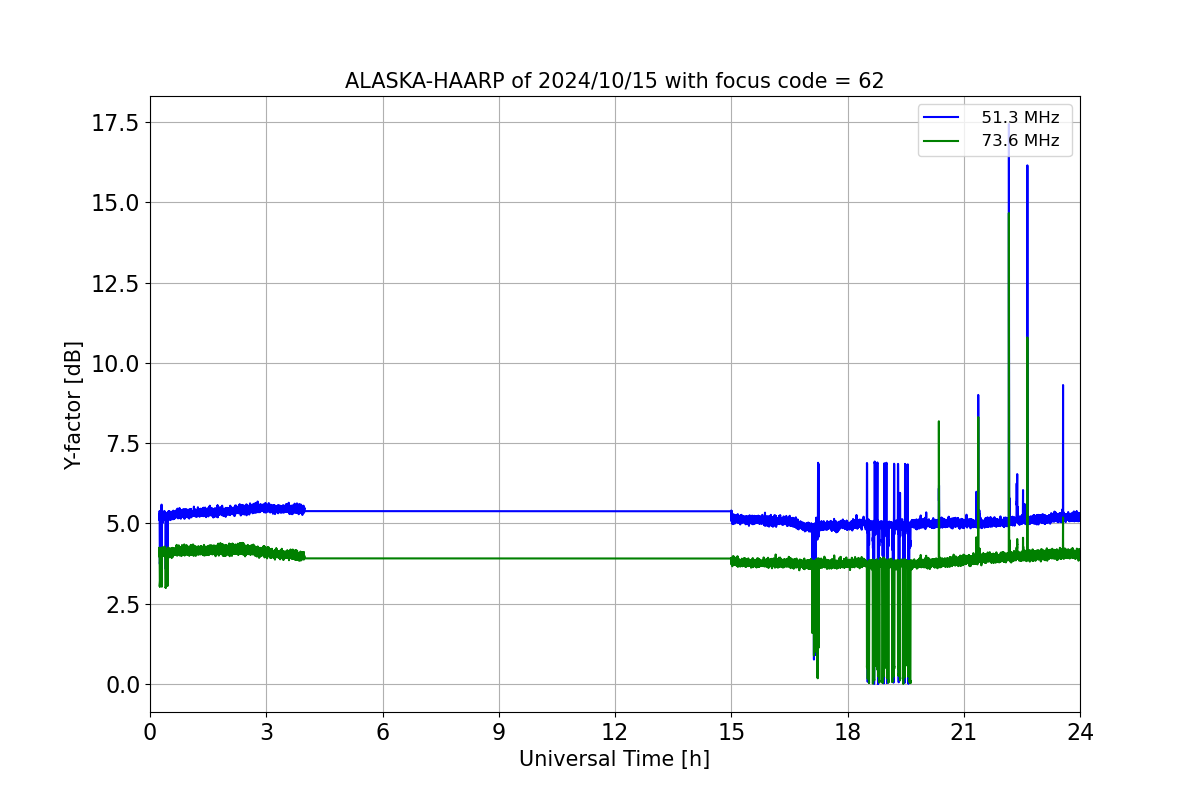Click x-axis tick label 0

click(150, 732)
